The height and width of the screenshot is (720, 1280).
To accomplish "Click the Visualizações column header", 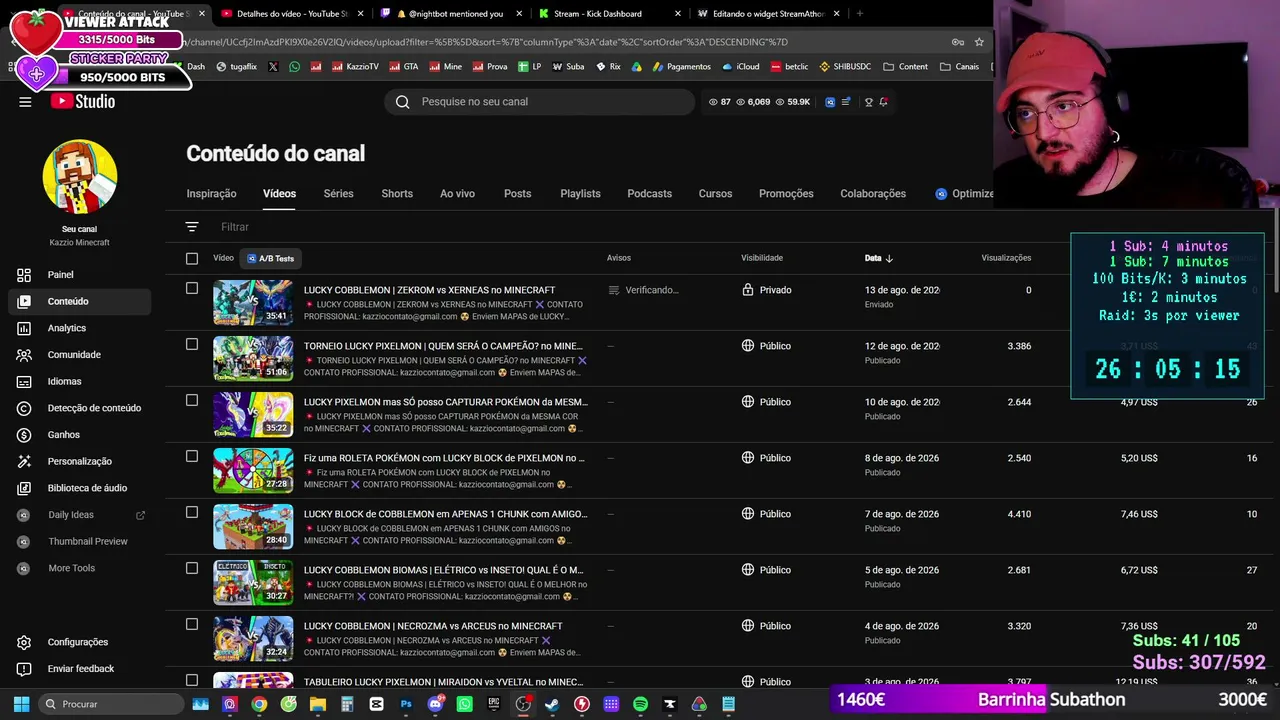I will tap(1006, 258).
